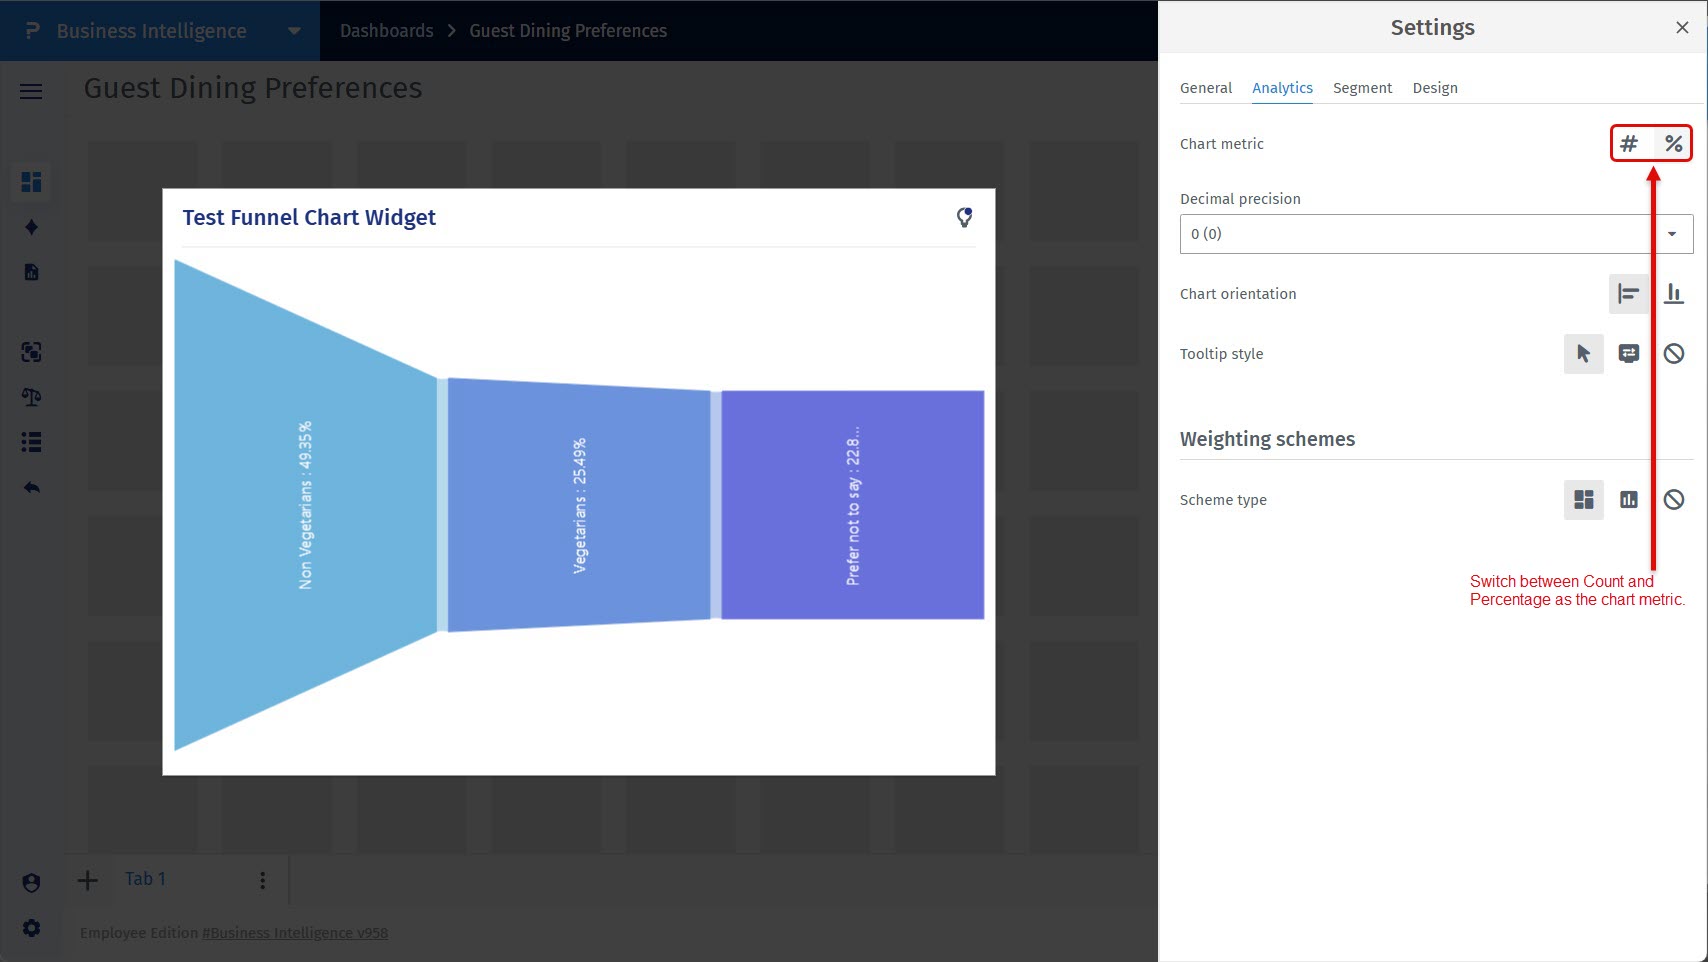The image size is (1708, 962).
Task: Switch the chart metric to Count (#)
Action: click(x=1629, y=144)
